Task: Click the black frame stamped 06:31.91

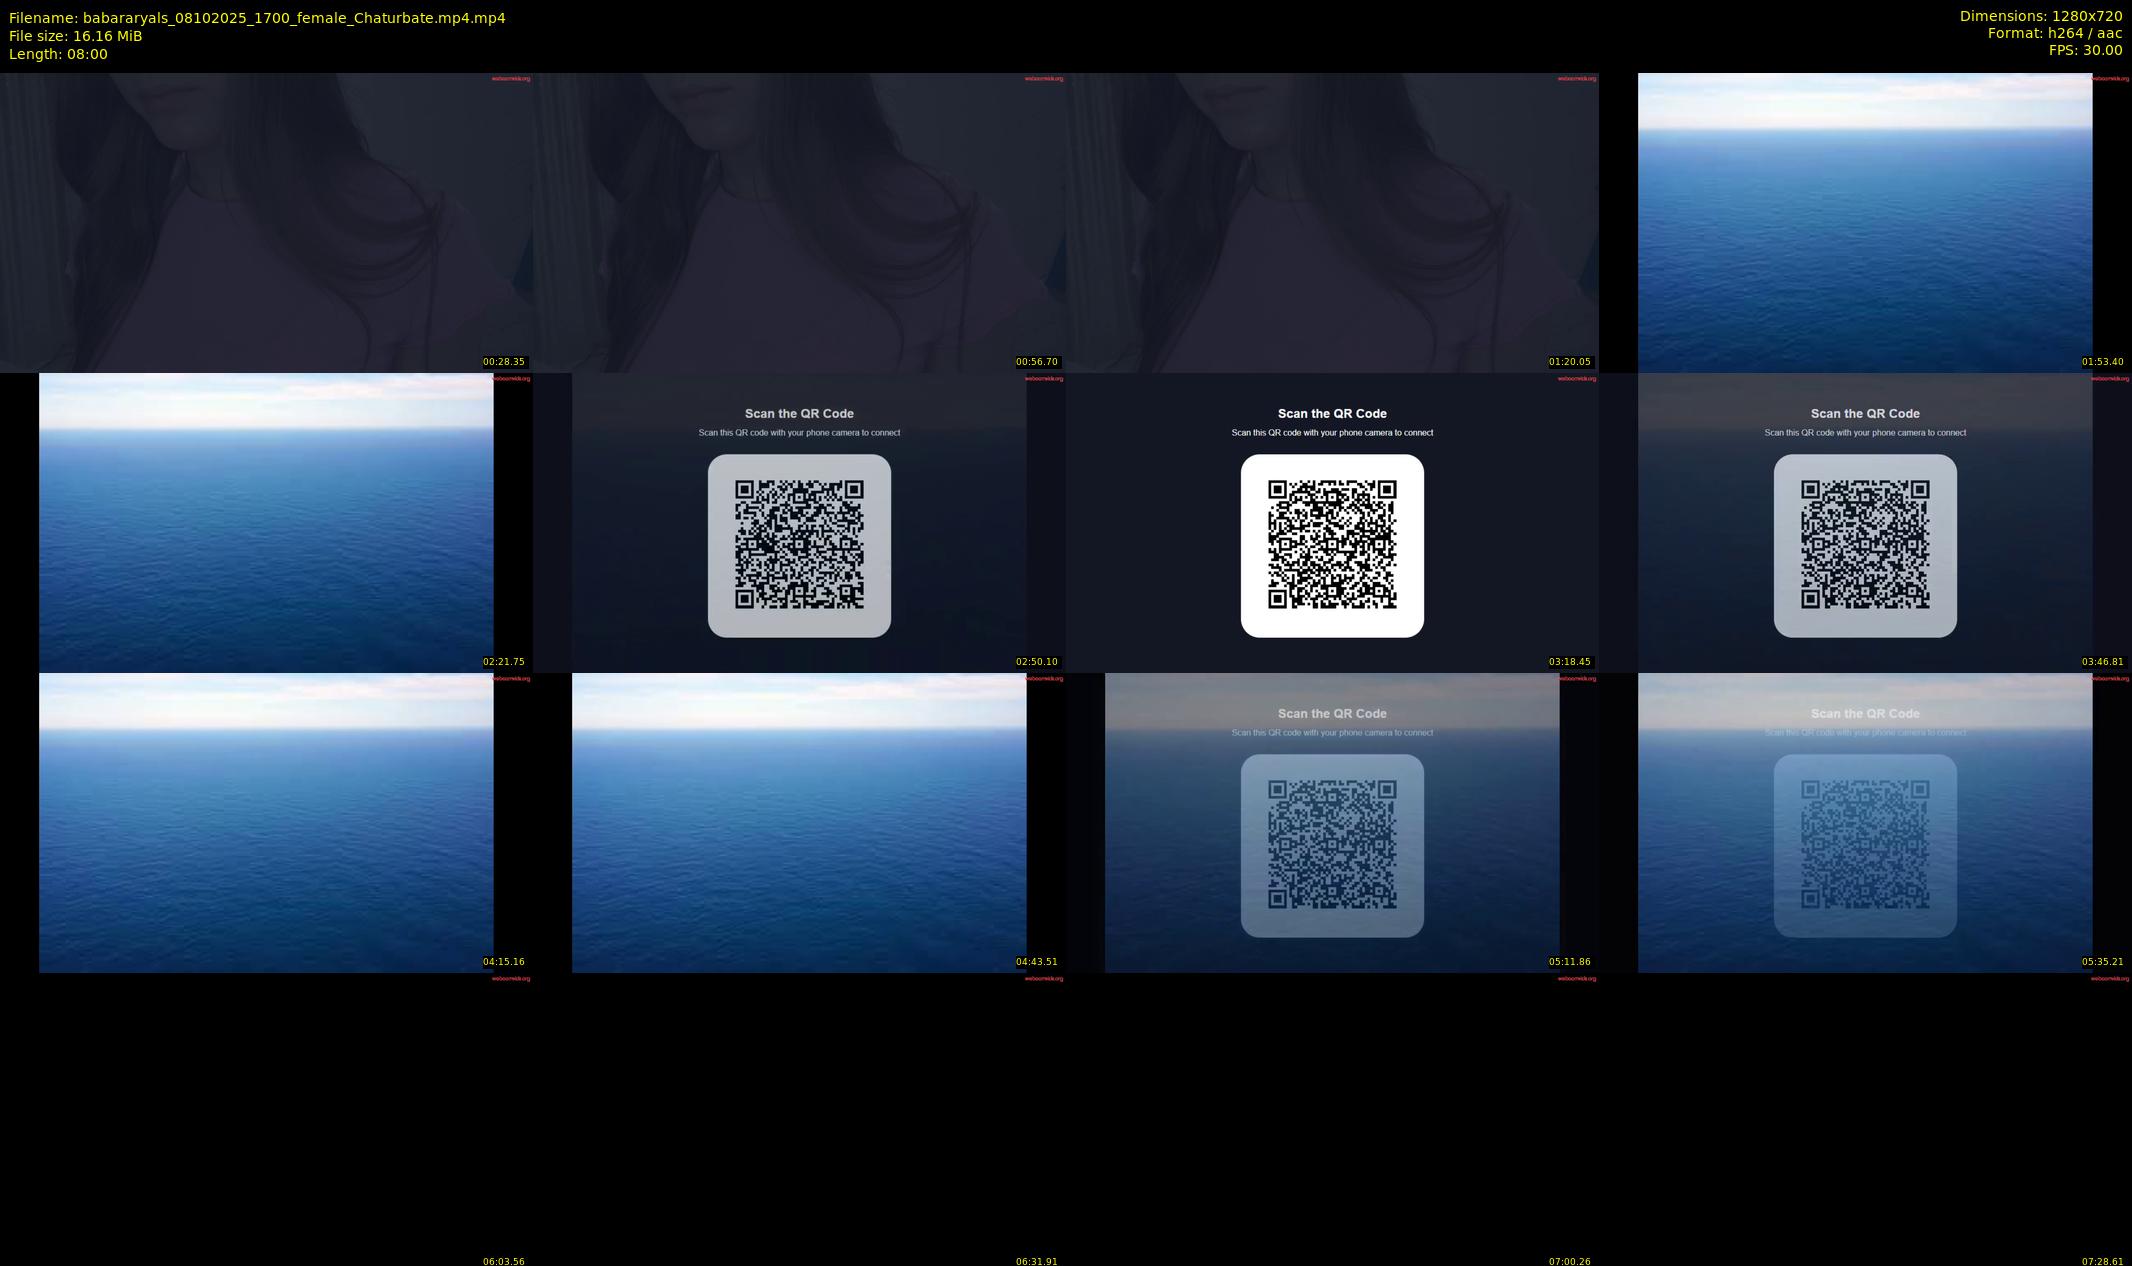Action: 799,1120
